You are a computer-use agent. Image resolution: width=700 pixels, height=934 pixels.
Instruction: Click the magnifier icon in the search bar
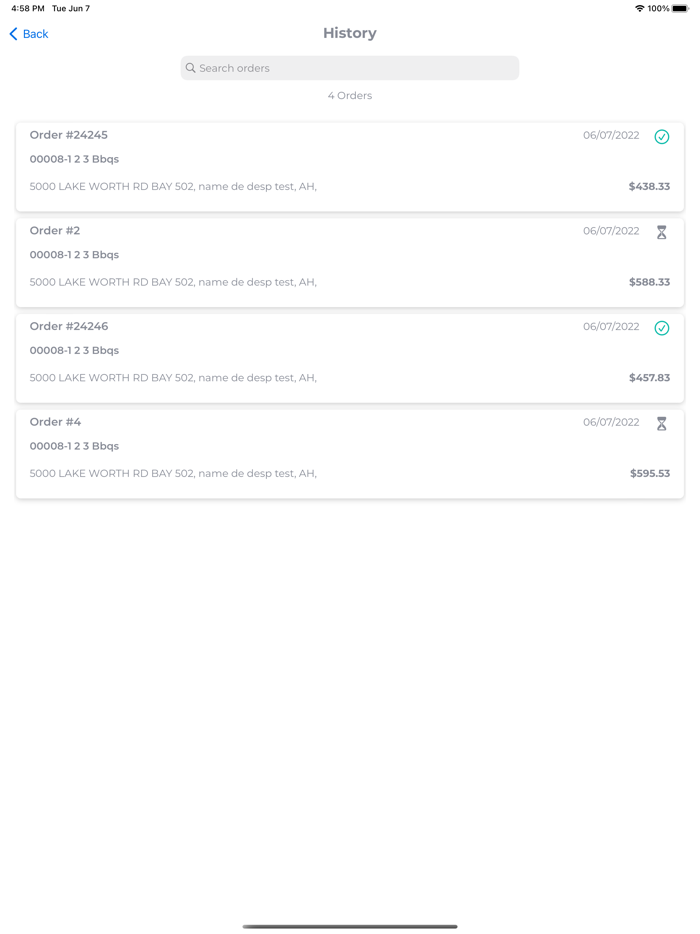click(190, 68)
